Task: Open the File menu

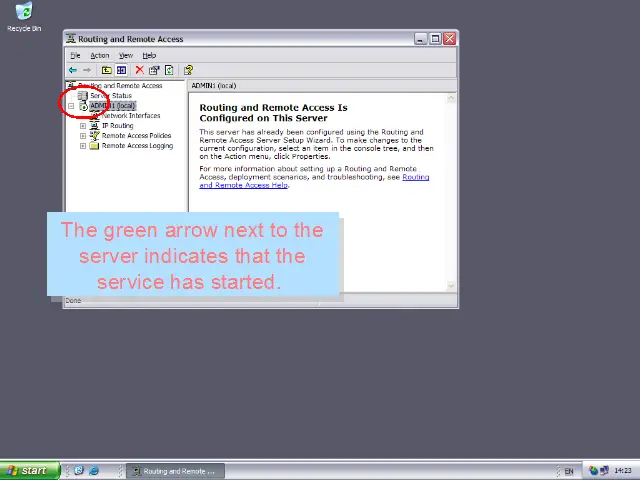Action: click(x=75, y=55)
